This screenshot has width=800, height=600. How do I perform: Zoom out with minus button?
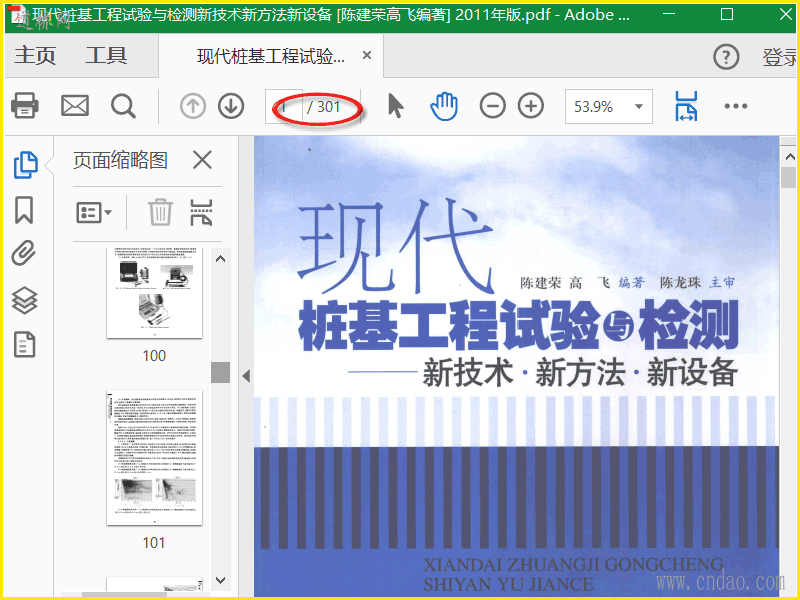pyautogui.click(x=492, y=106)
